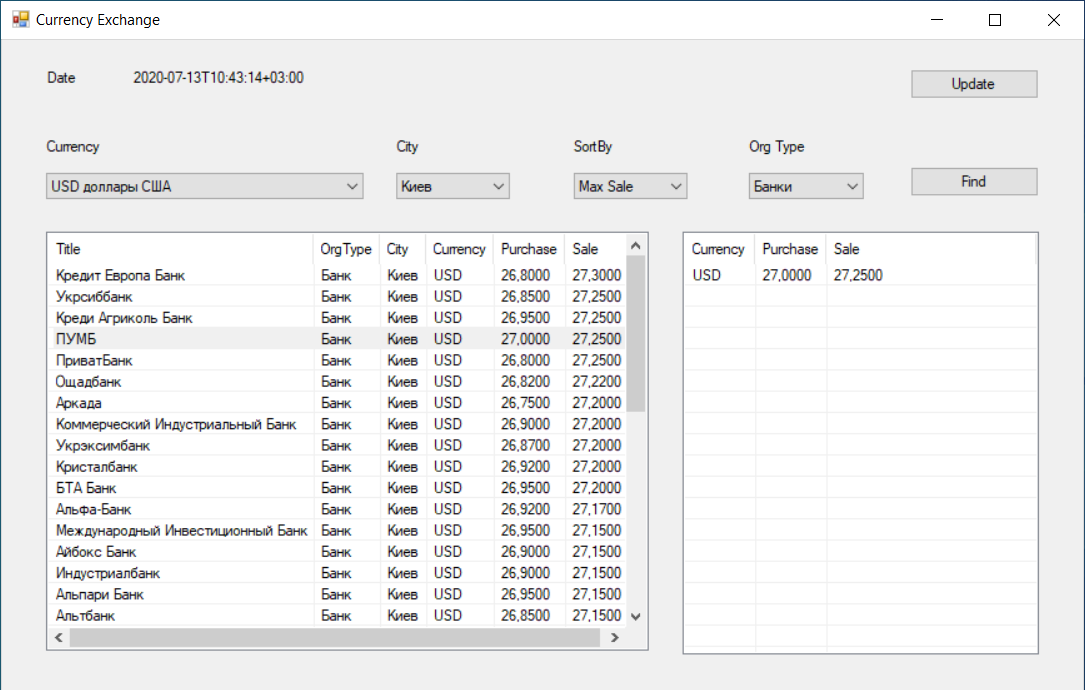Click the vertical scrollbar thumb of bank list
The height and width of the screenshot is (690, 1085).
(x=636, y=334)
